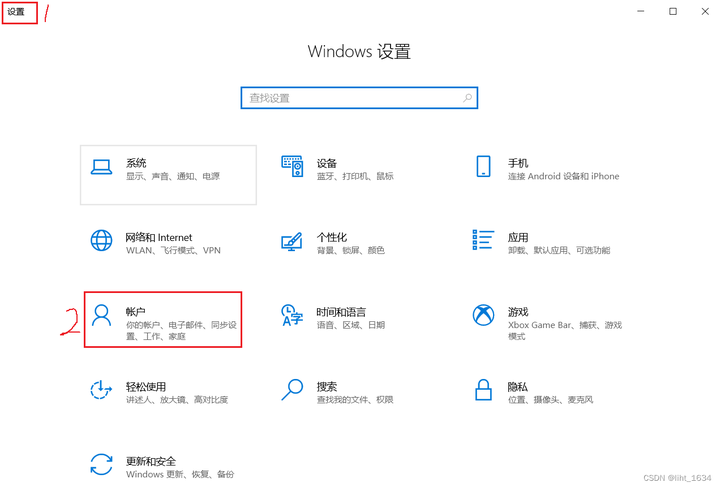The height and width of the screenshot is (487, 720).
Task: Open the Xbox Gaming icon
Action: (483, 315)
